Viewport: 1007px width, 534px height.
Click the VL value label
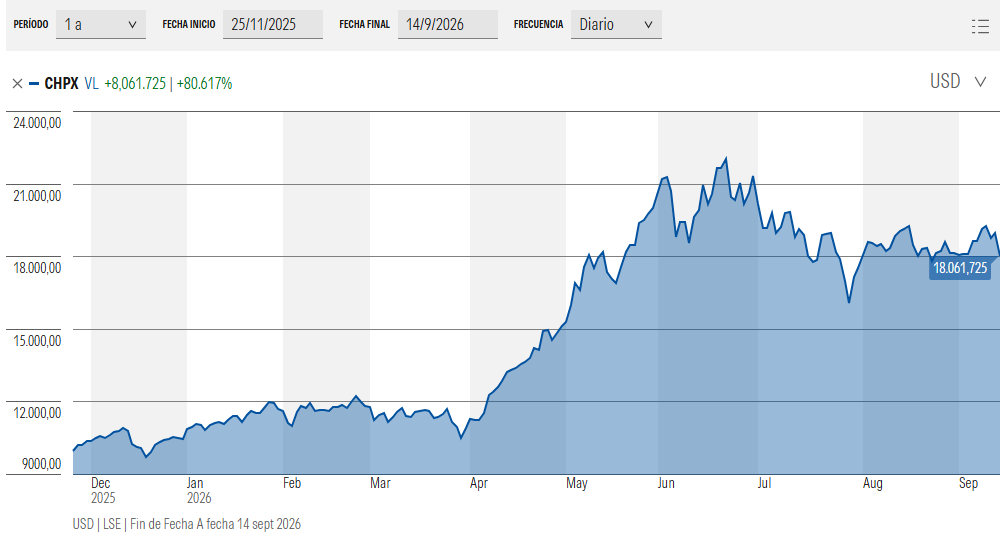tap(92, 84)
